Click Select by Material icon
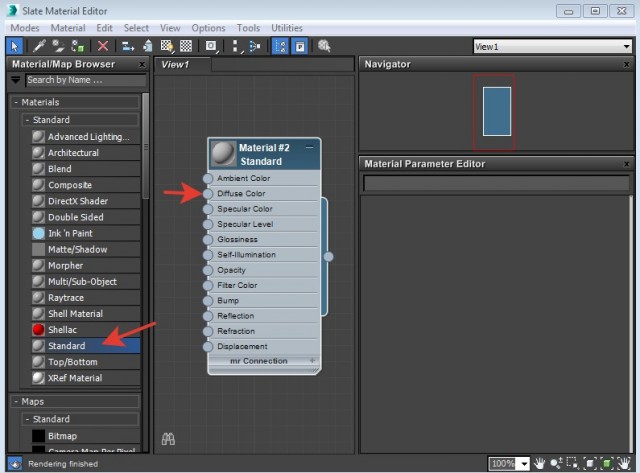640x473 pixels. [324, 46]
